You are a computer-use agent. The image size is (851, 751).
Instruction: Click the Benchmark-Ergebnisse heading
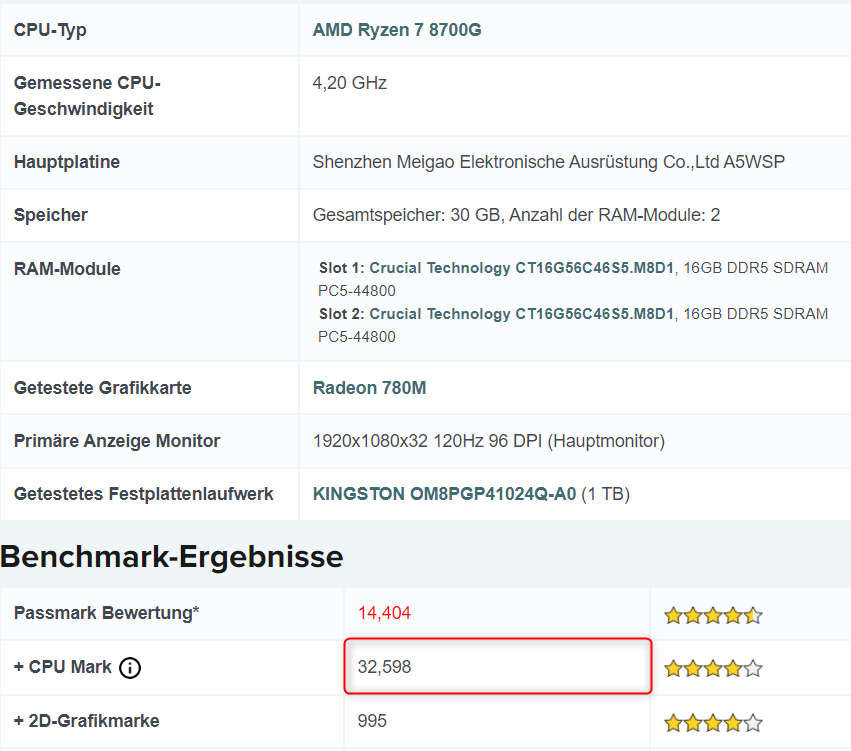pyautogui.click(x=172, y=557)
